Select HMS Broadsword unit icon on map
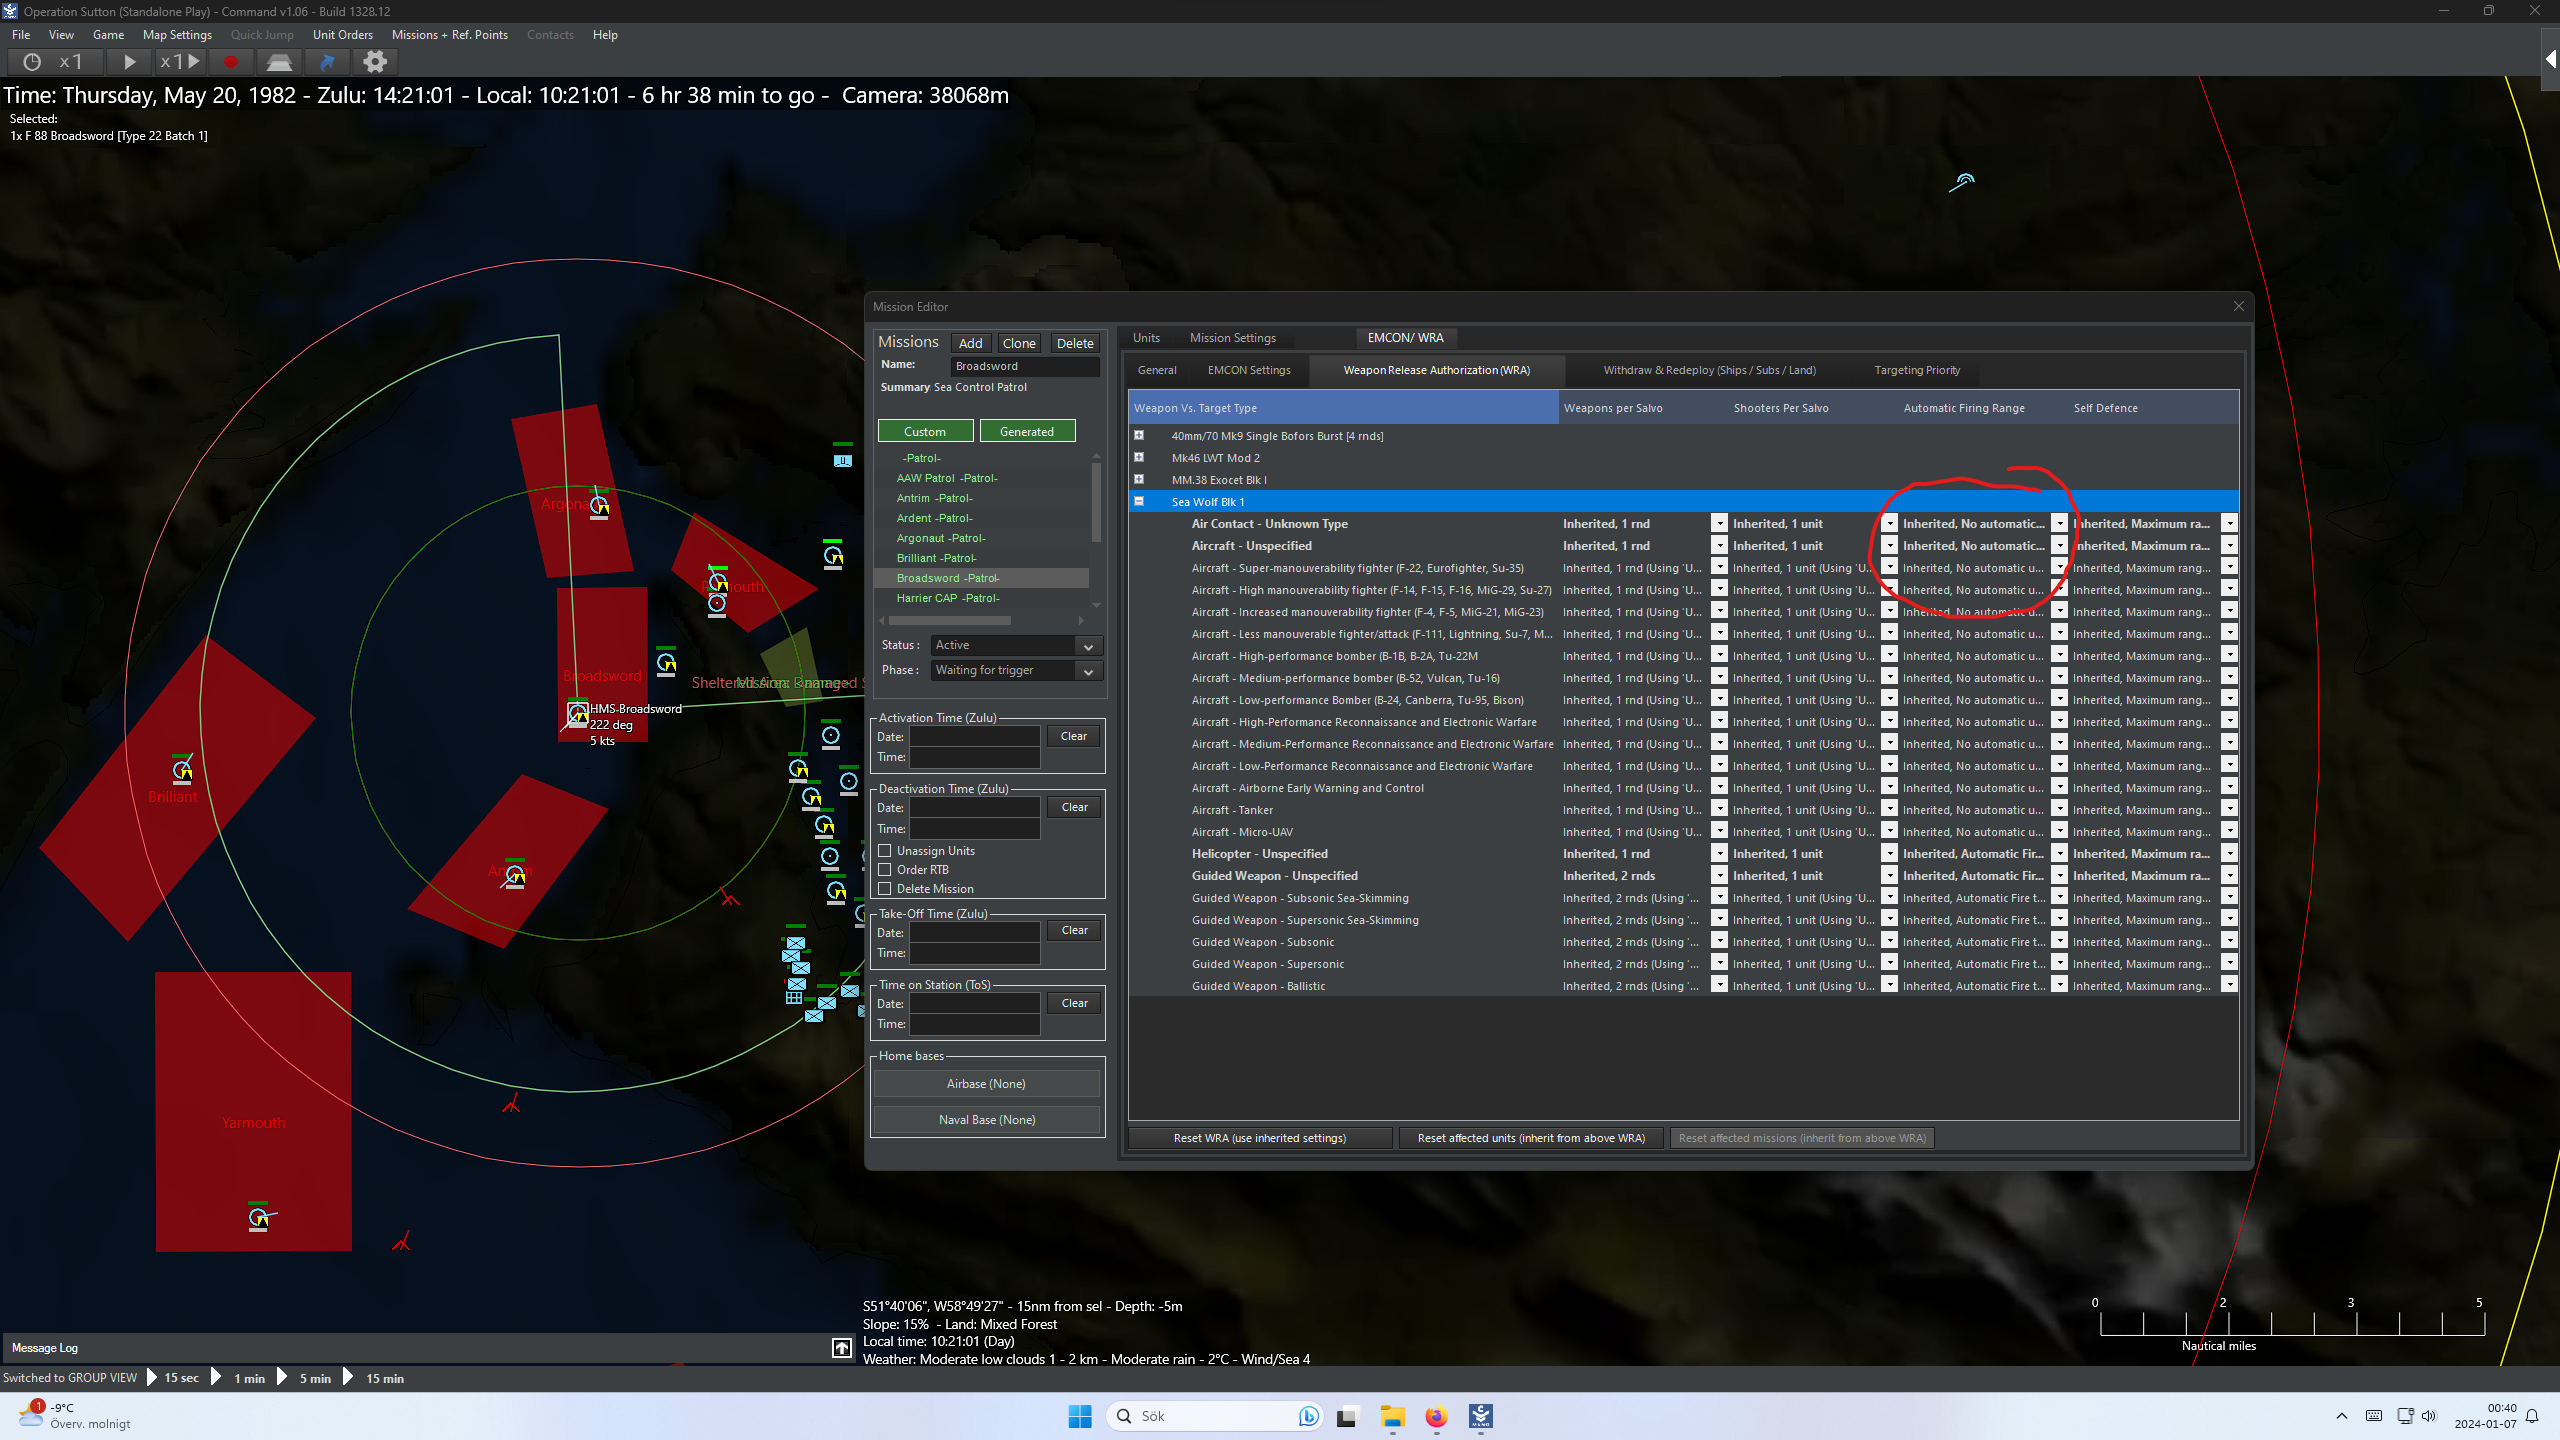Viewport: 2560px width, 1440px height. tap(578, 714)
